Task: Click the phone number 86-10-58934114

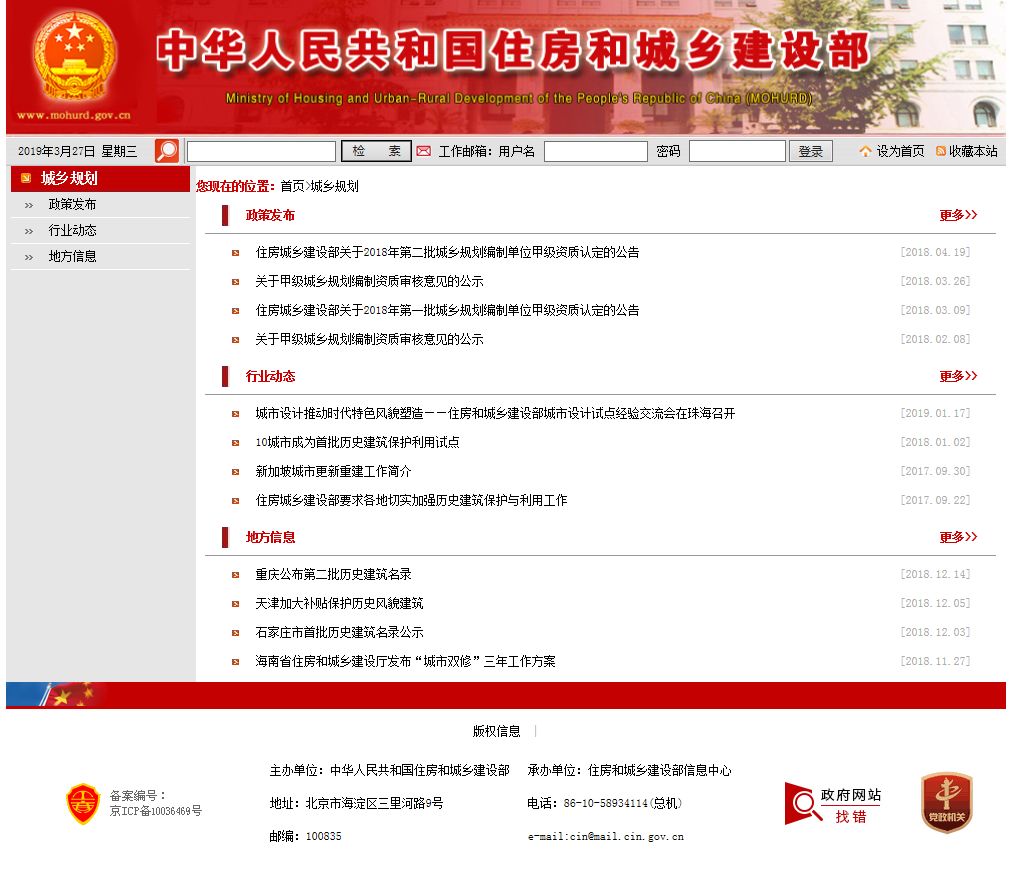Action: click(606, 803)
